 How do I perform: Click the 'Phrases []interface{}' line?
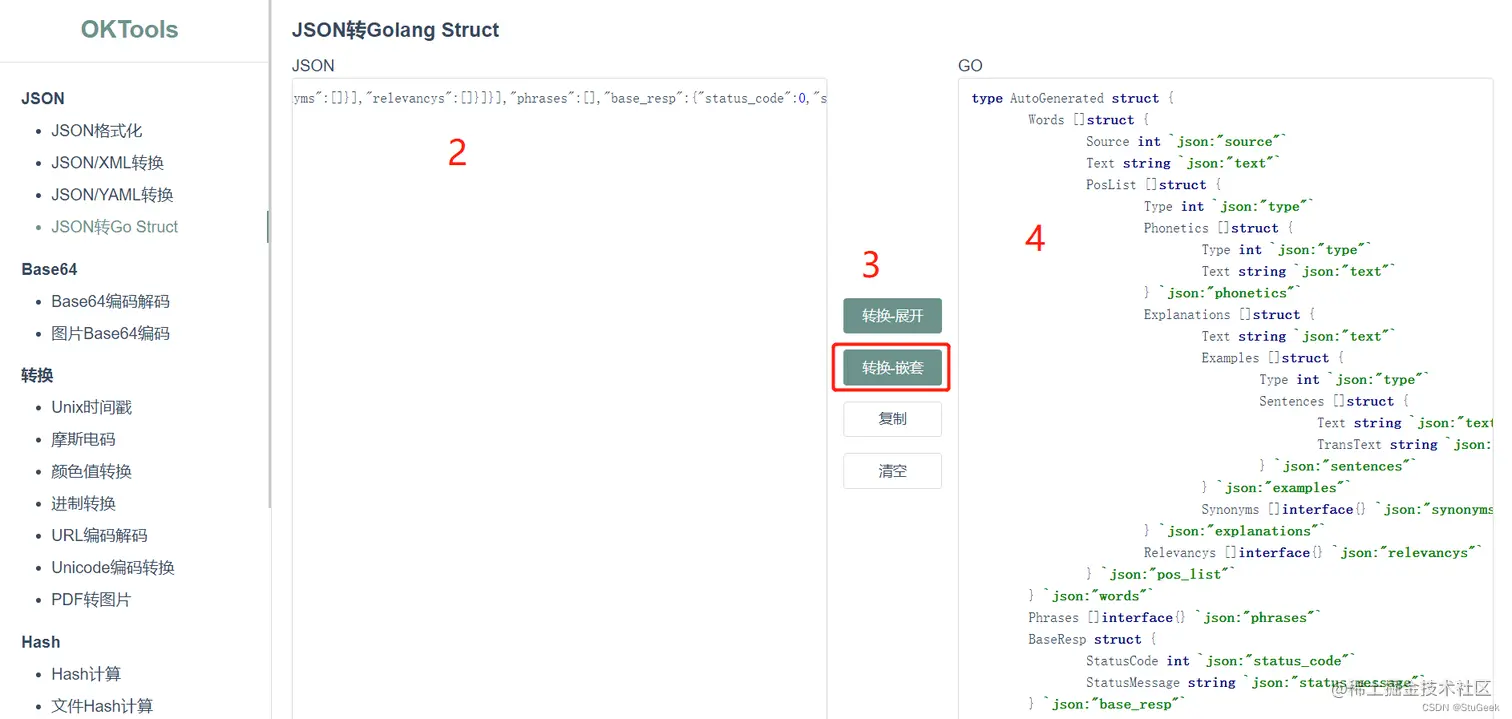(x=1175, y=618)
